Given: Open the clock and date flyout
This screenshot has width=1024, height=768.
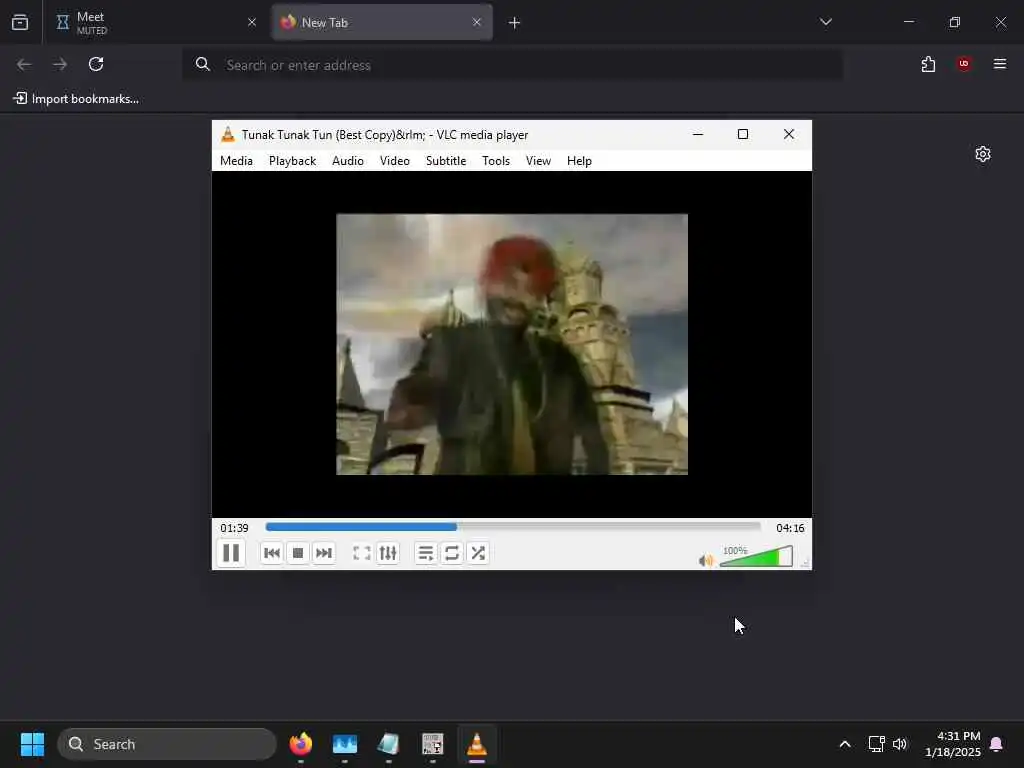Looking at the screenshot, I should point(953,744).
